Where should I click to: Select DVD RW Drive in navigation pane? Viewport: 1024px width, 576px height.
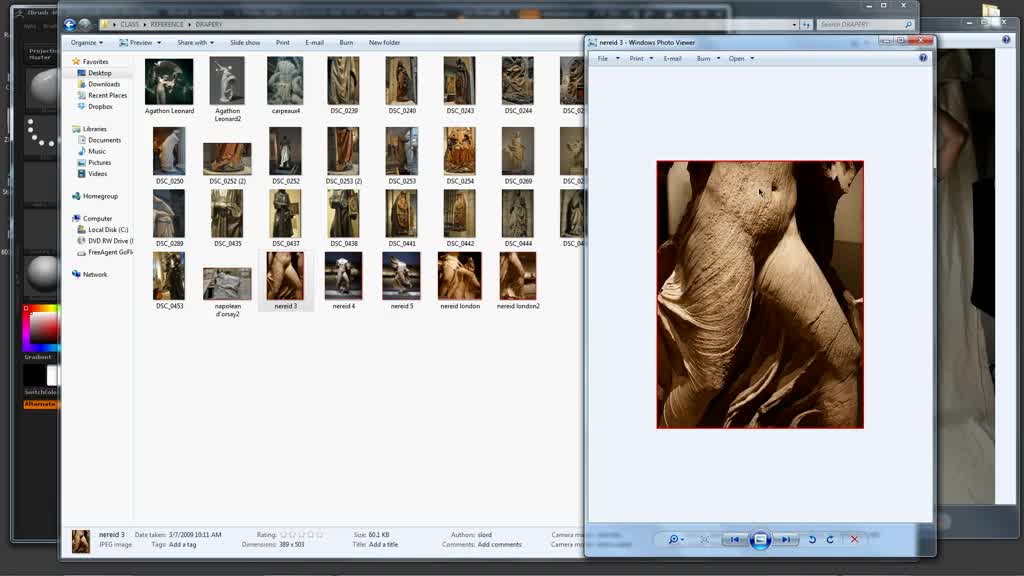click(x=108, y=241)
